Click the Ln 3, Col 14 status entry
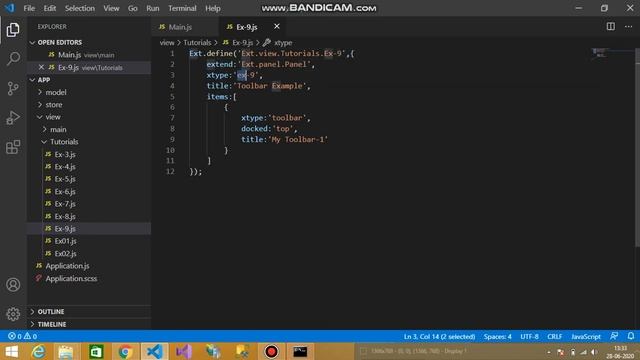 439,336
